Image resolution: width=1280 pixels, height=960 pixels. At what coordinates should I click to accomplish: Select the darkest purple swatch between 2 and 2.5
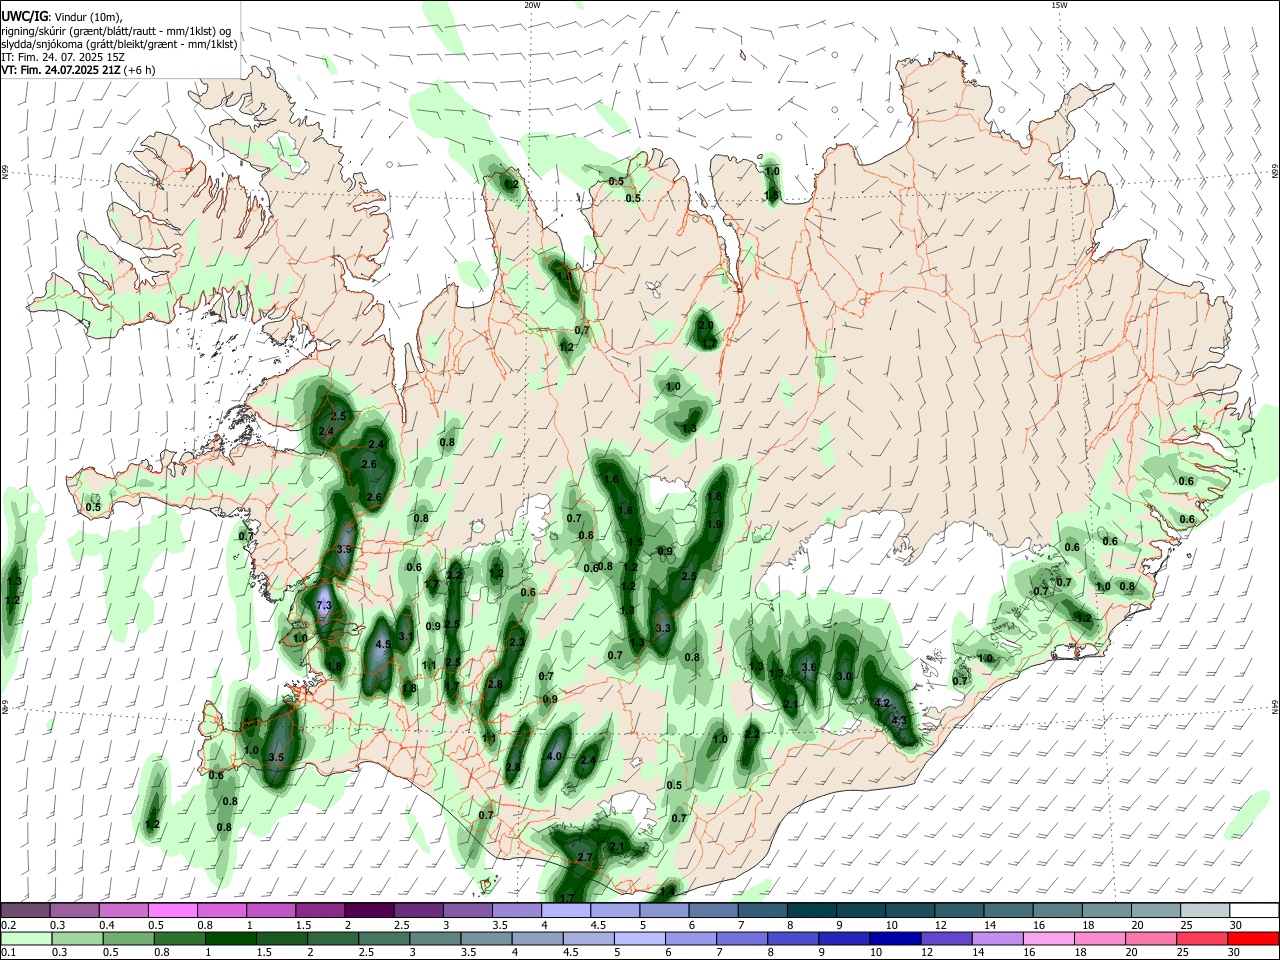[369, 910]
